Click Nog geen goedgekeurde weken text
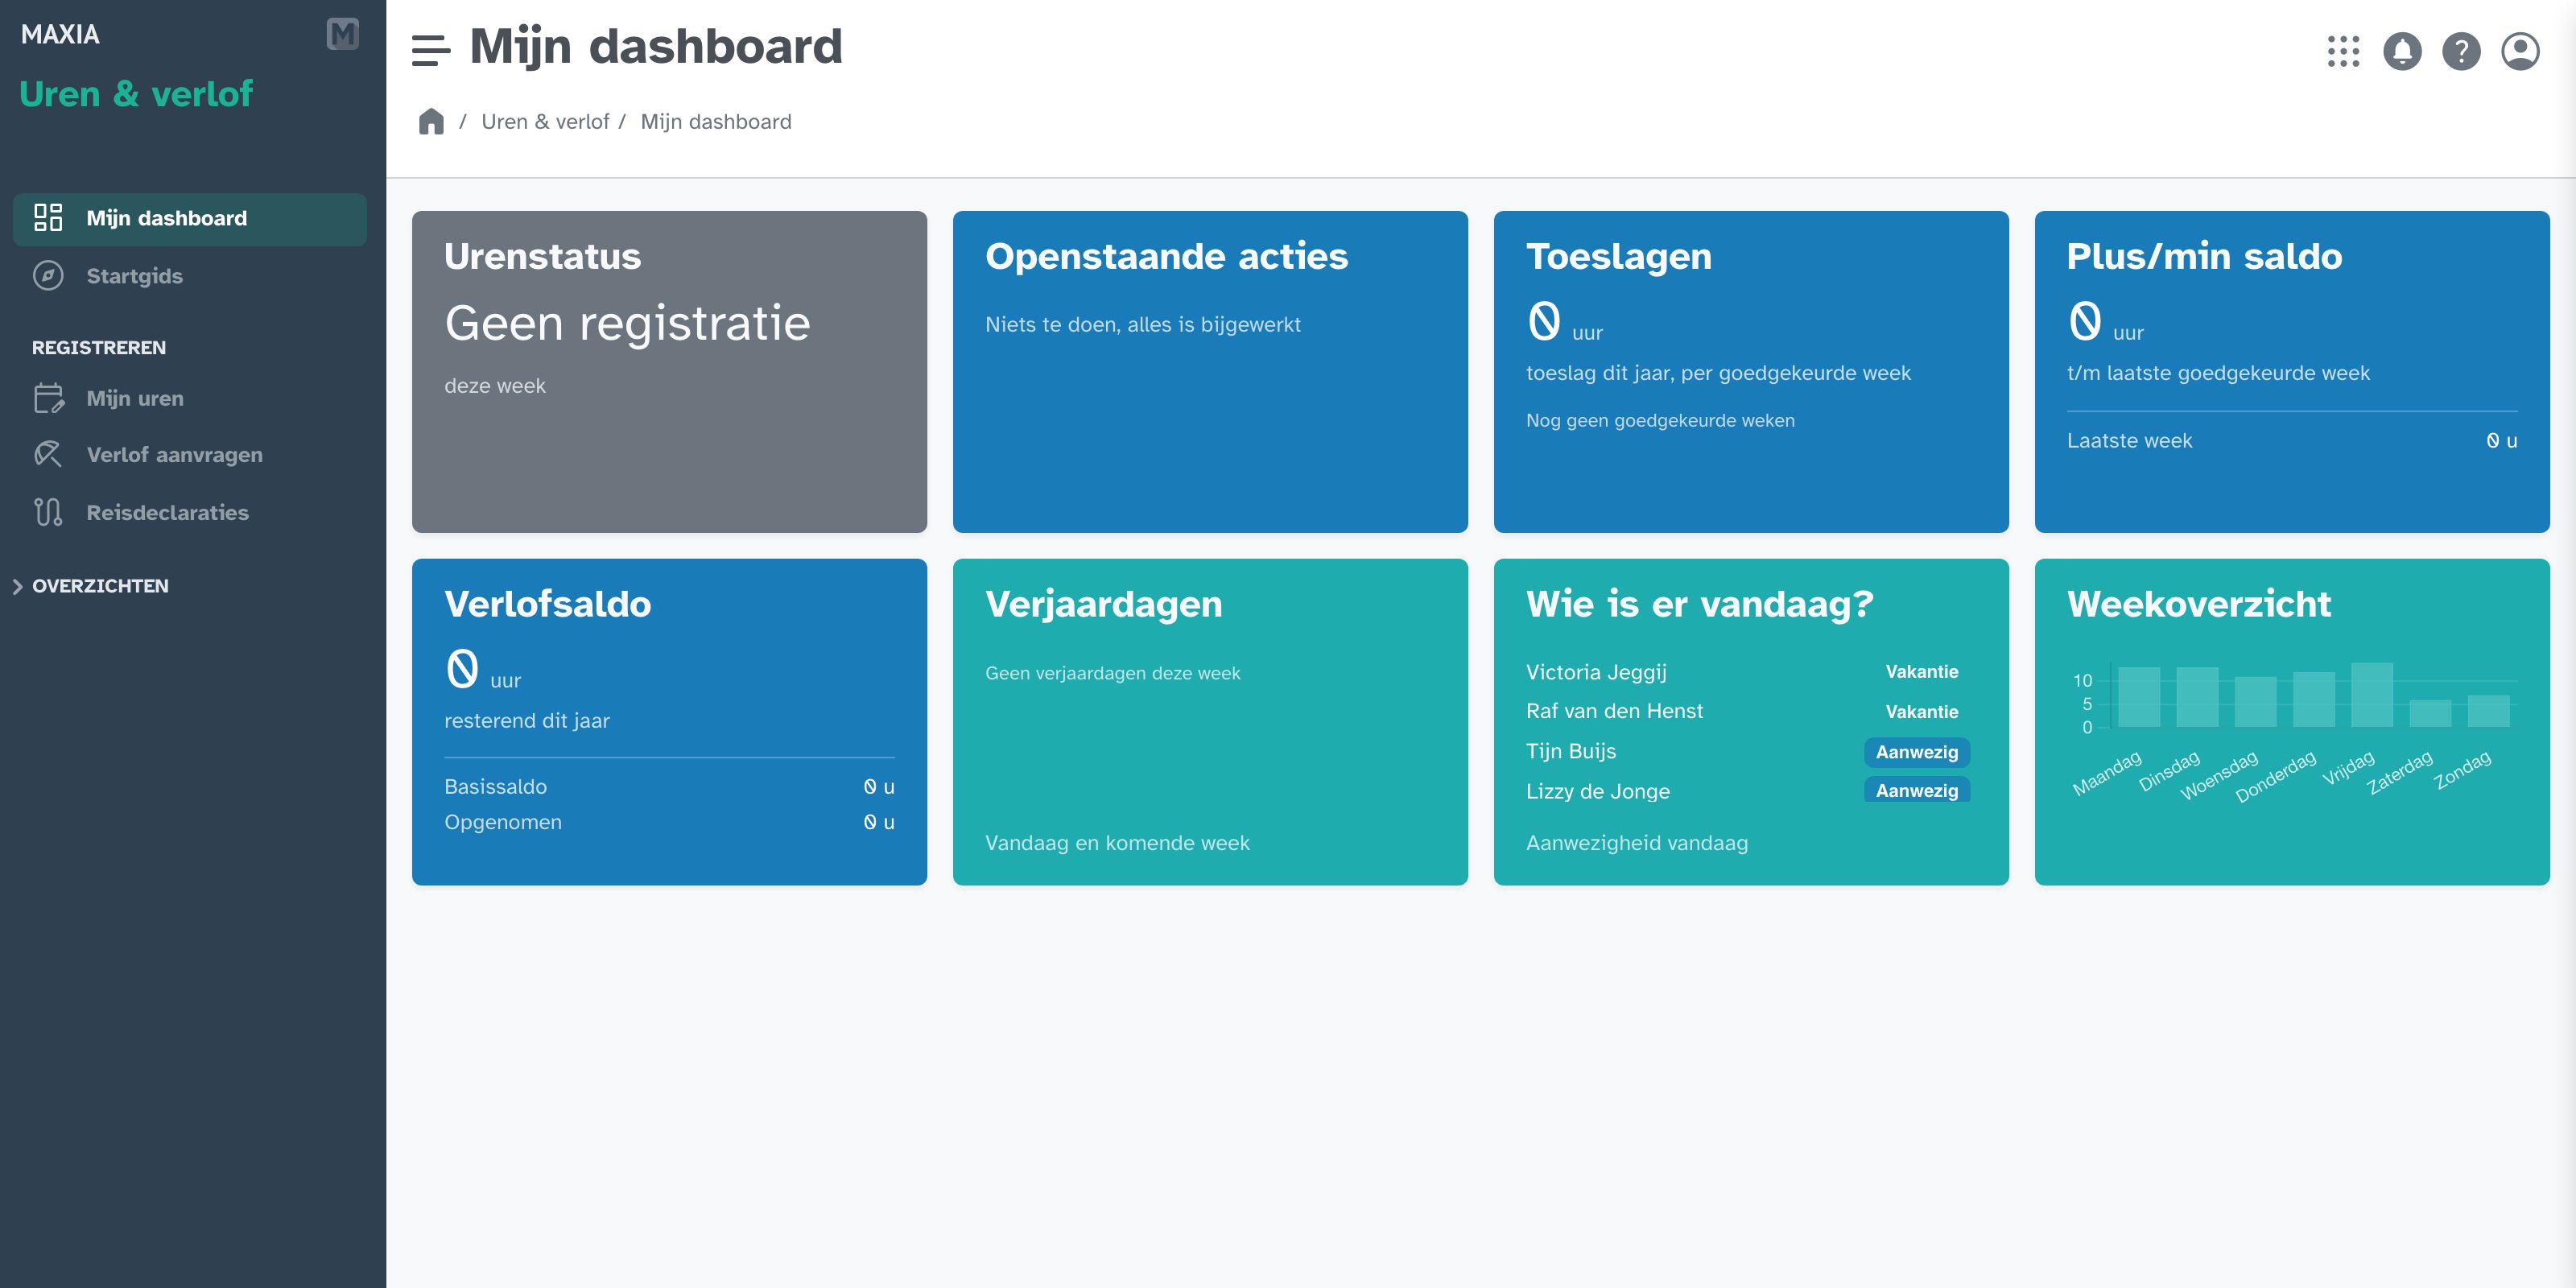2576x1288 pixels. [x=1660, y=421]
